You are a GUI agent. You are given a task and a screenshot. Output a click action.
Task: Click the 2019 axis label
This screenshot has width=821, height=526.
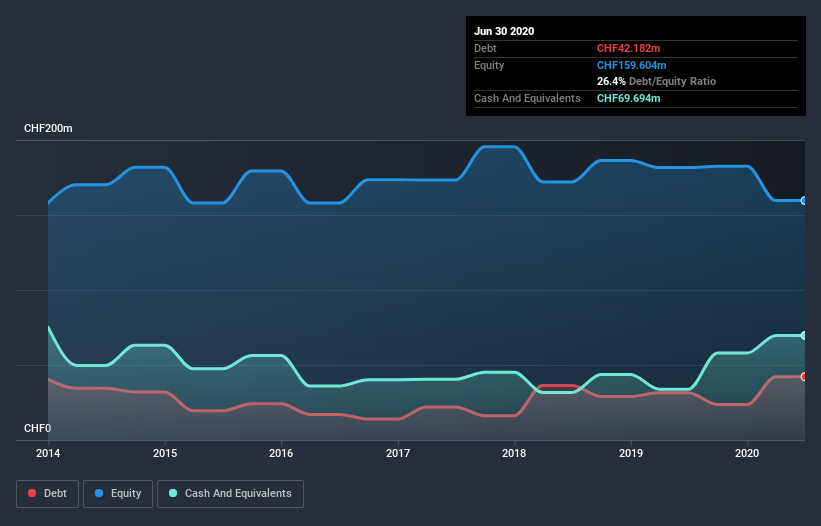coord(631,453)
